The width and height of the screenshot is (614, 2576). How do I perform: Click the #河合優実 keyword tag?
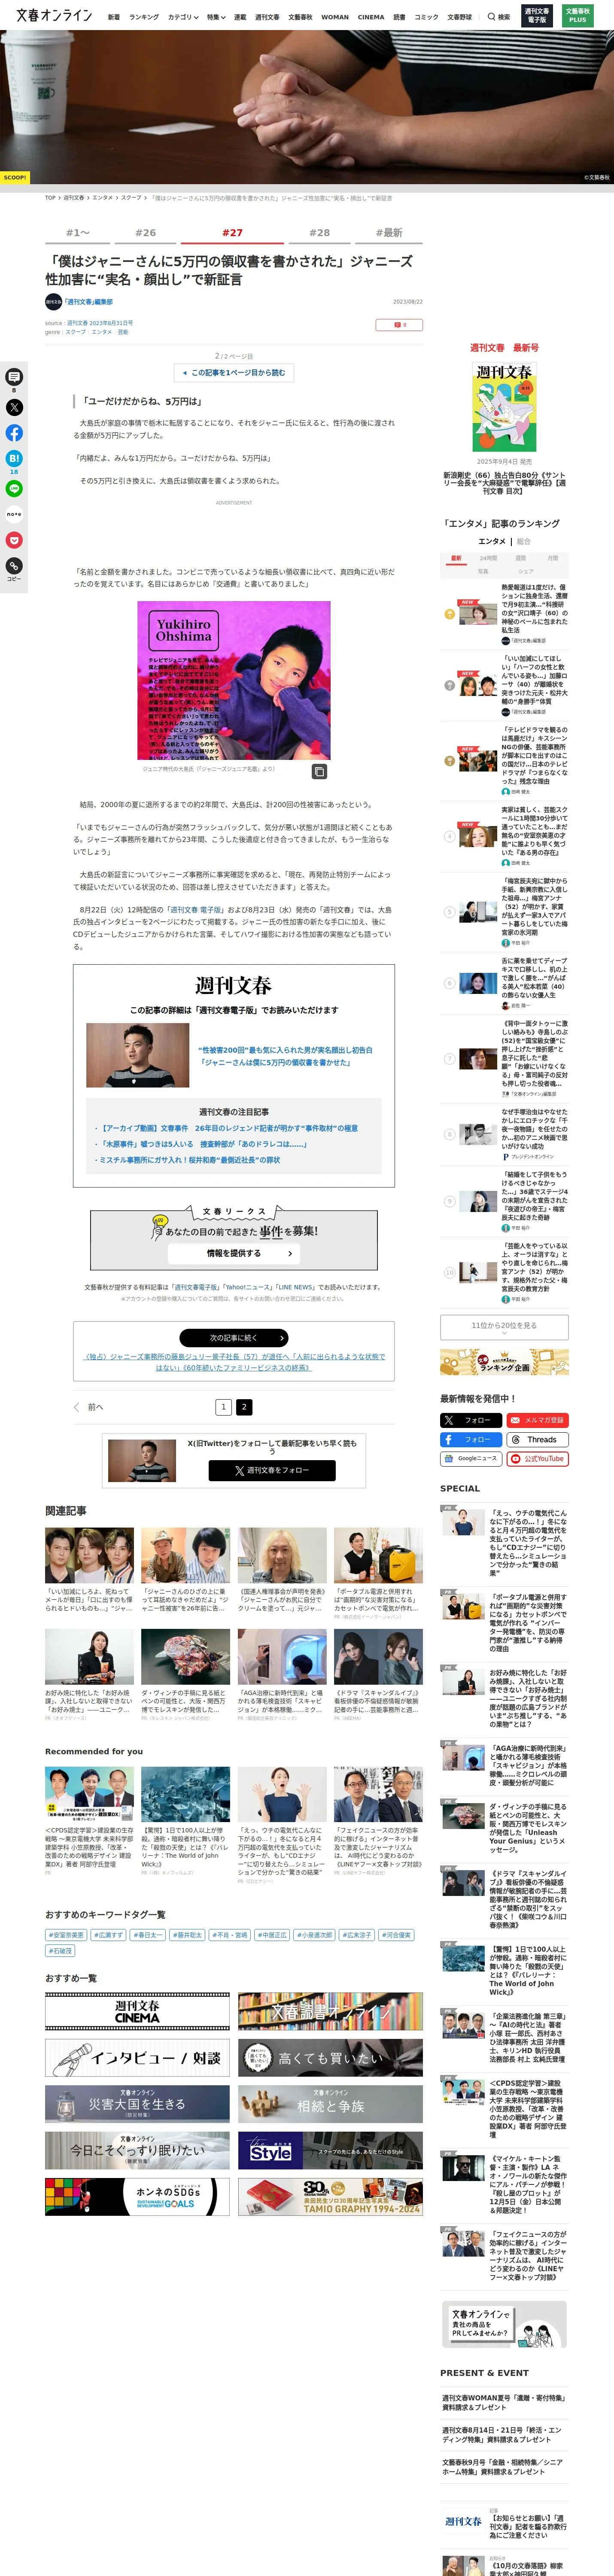tap(396, 1935)
